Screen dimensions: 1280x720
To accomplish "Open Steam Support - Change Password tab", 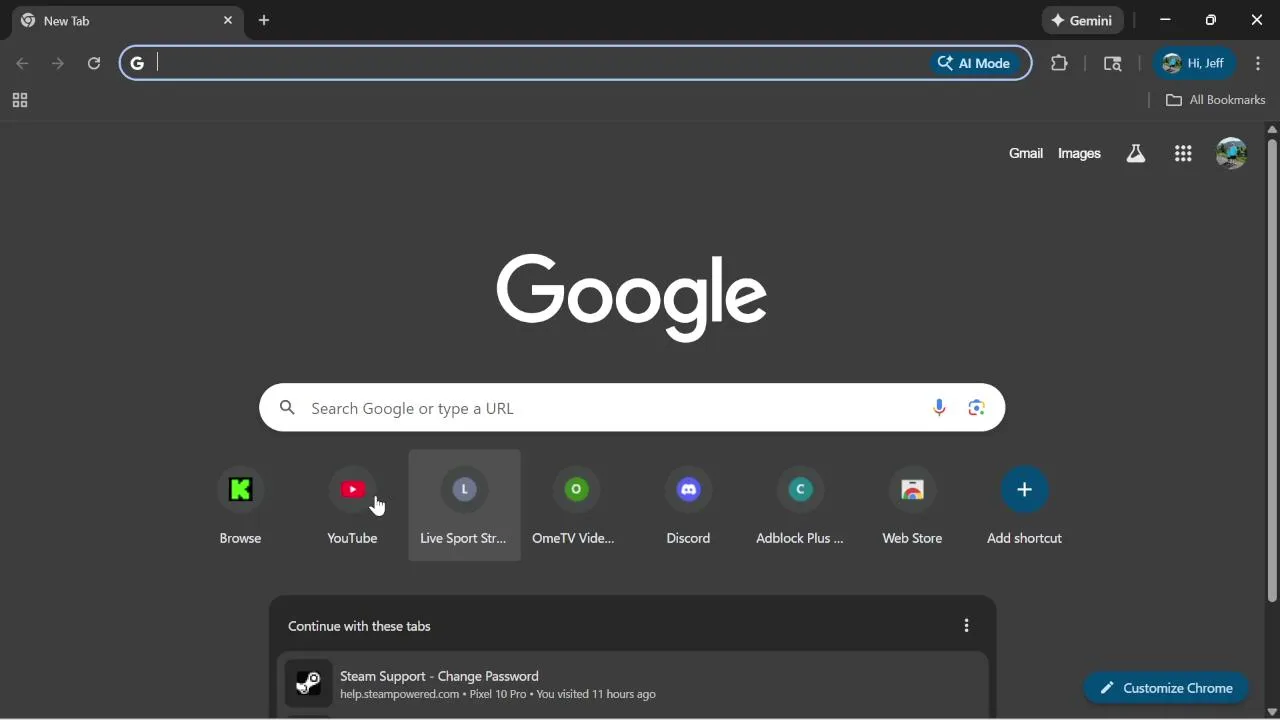I will pos(632,684).
